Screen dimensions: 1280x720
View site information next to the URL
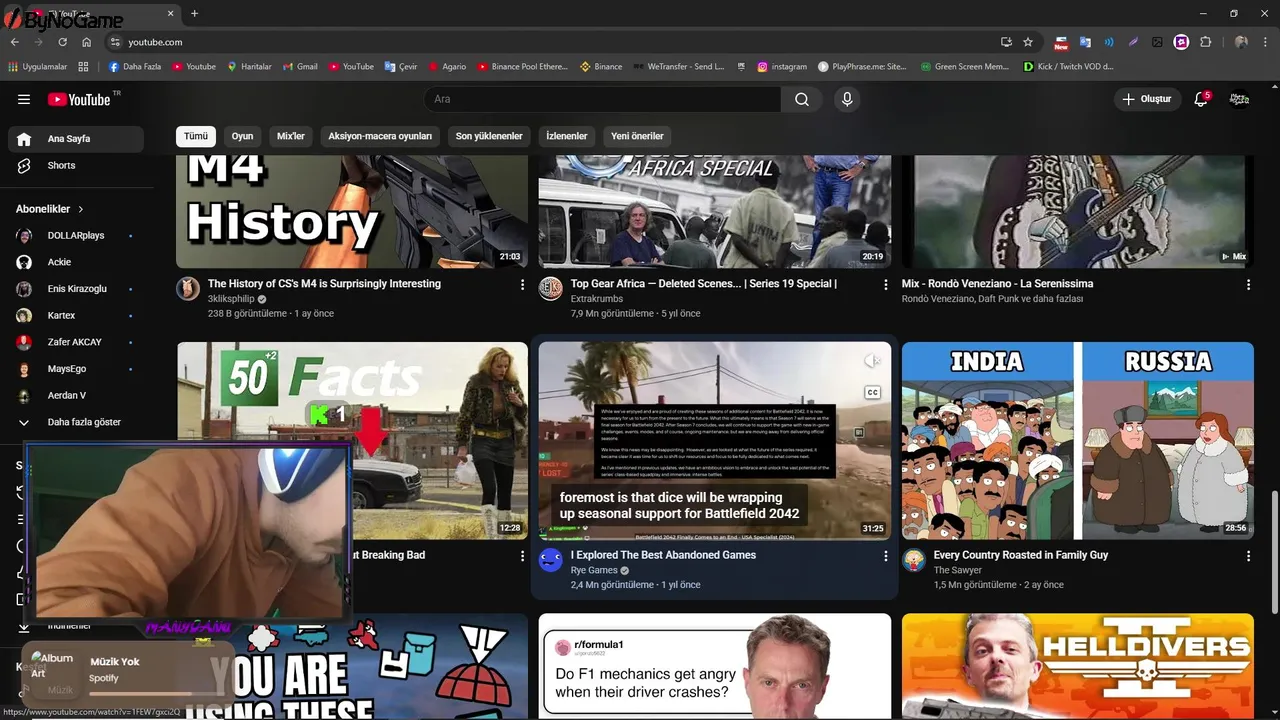pyautogui.click(x=115, y=42)
